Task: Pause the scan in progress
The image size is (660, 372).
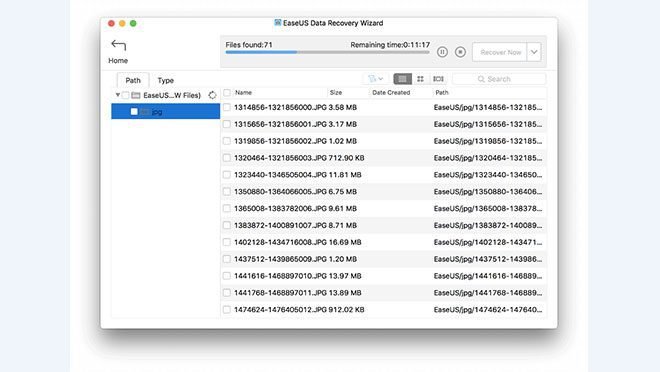Action: point(442,52)
